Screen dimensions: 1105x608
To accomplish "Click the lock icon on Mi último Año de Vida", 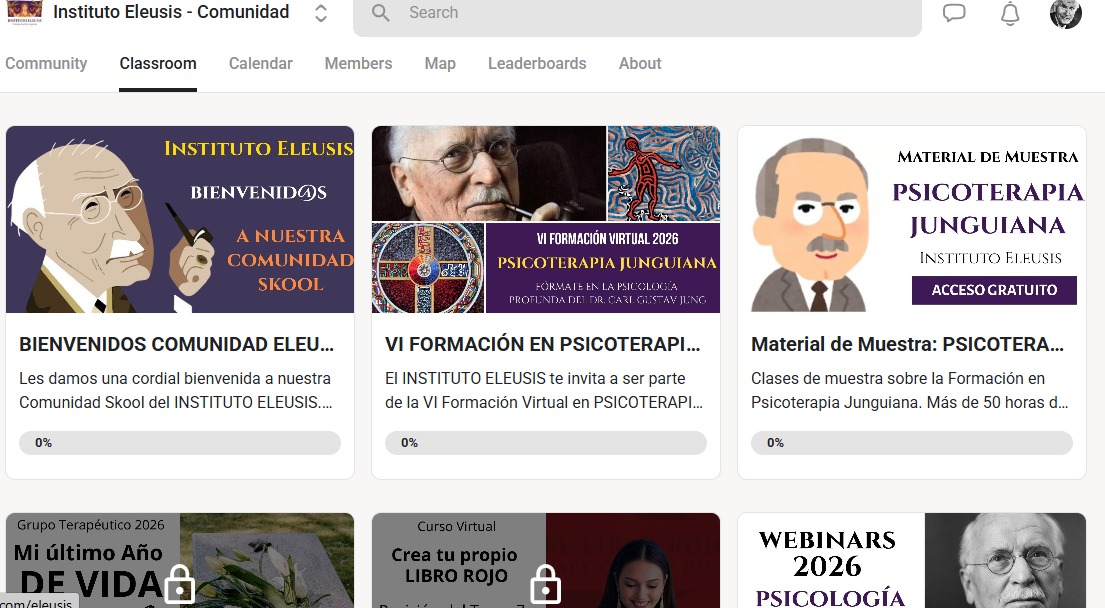I will tap(180, 584).
